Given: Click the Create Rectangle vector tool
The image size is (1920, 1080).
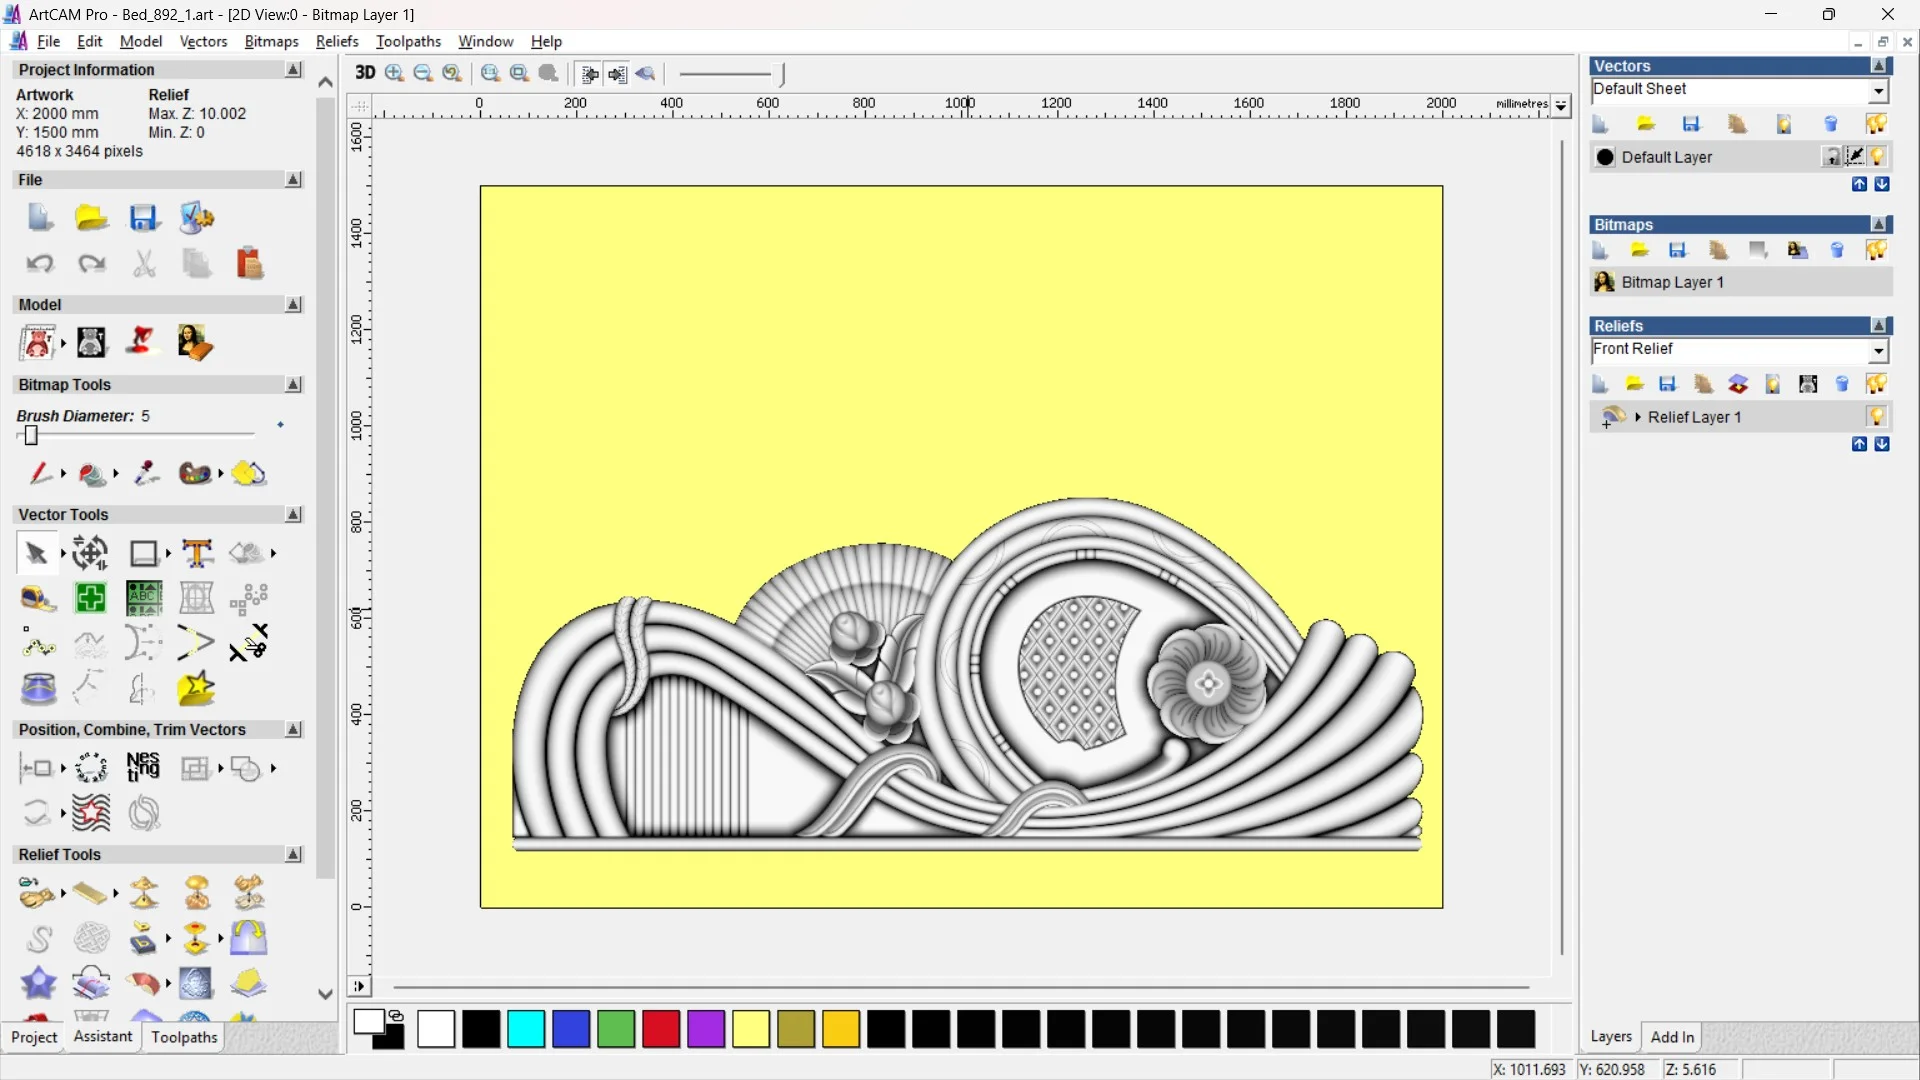Looking at the screenshot, I should 144,553.
